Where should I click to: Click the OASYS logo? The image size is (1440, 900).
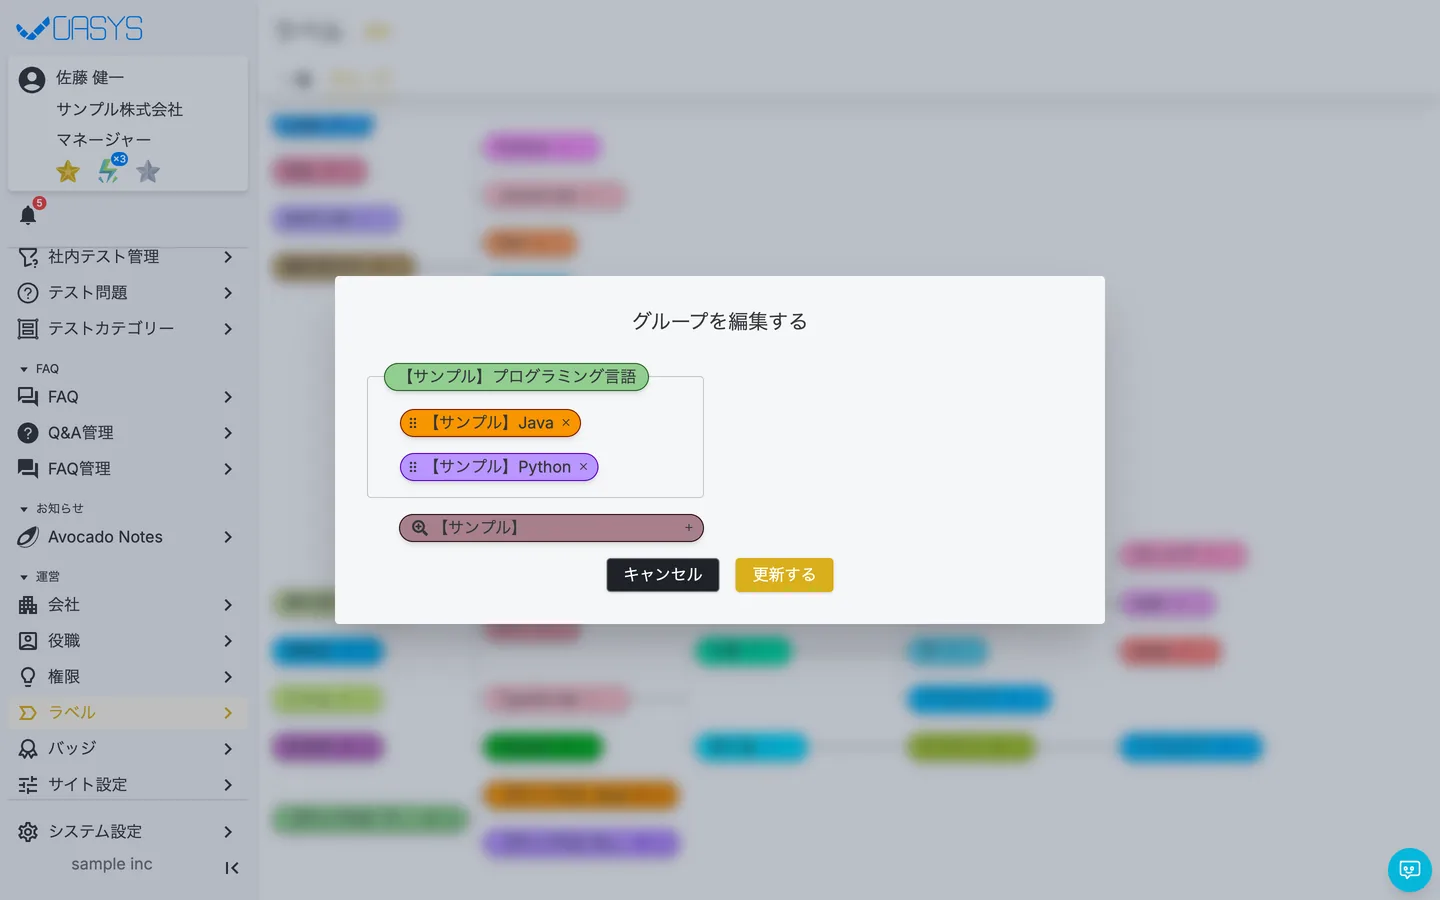(80, 29)
